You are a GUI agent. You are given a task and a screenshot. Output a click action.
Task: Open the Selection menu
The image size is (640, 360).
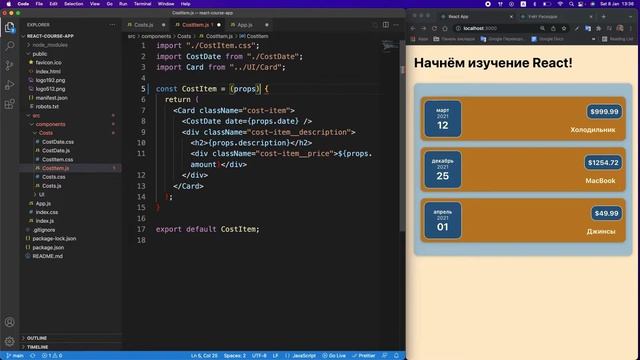73,4
